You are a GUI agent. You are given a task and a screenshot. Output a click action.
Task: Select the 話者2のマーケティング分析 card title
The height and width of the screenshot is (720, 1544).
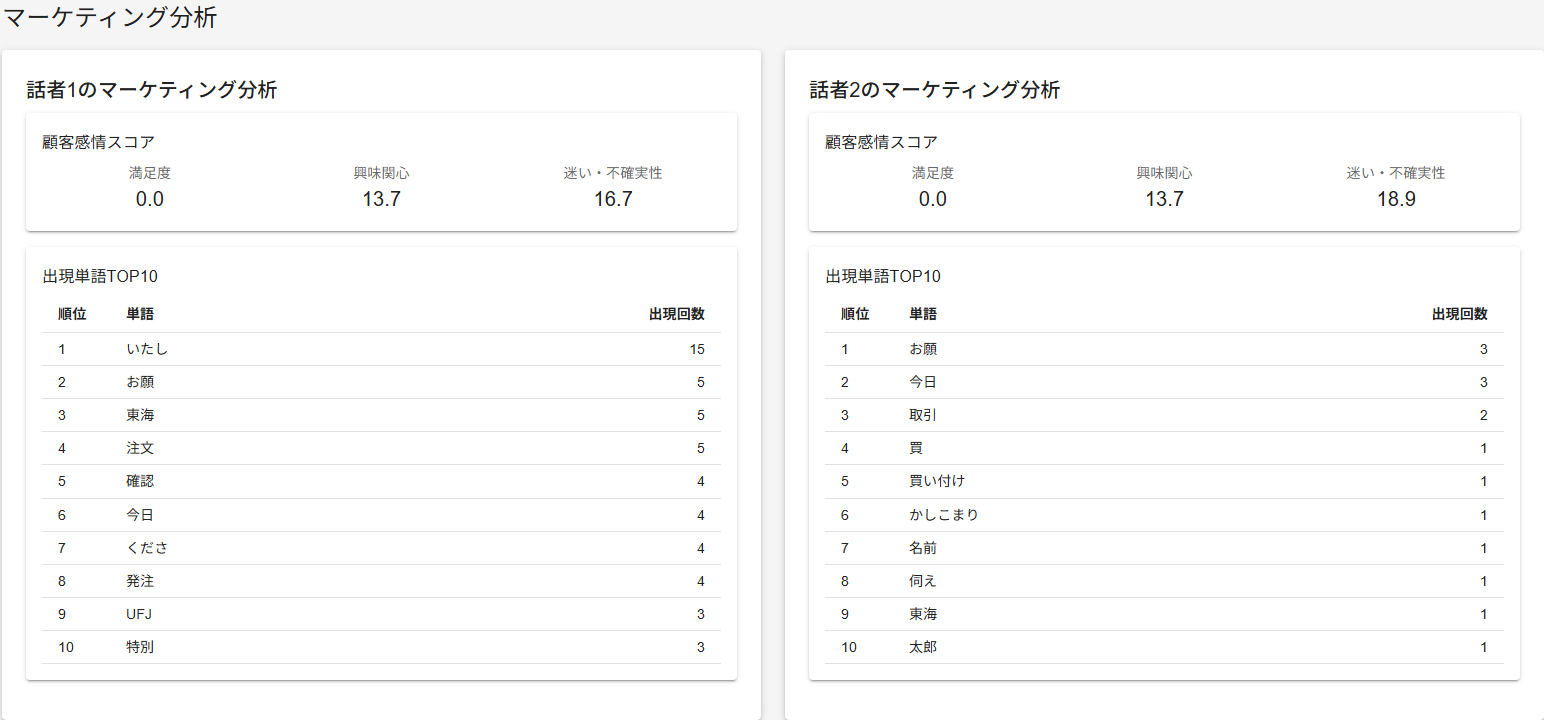935,90
